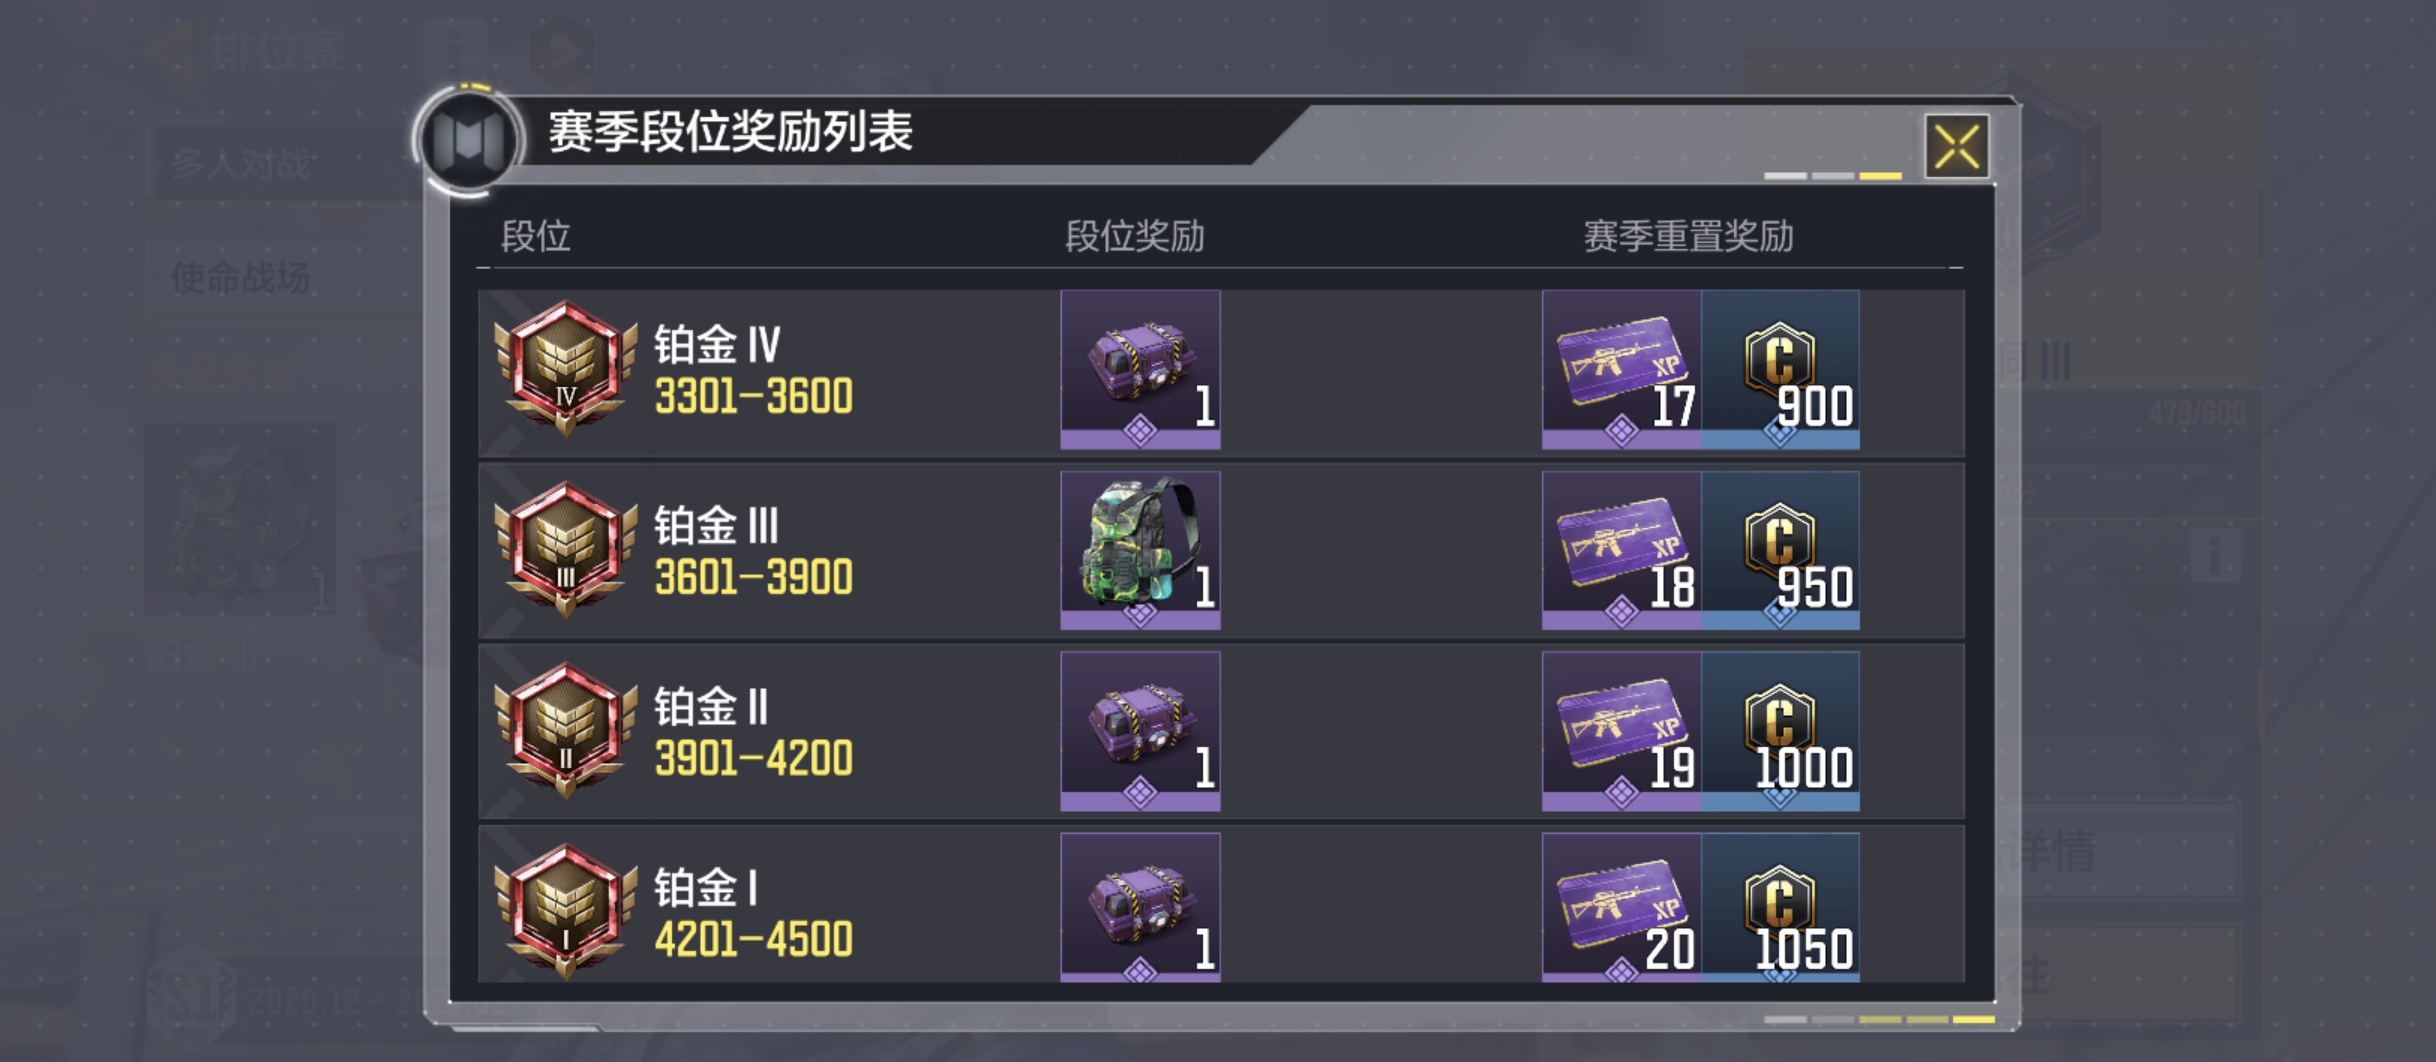This screenshot has height=1062, width=2436.
Task: Tap the weapon XP card showing 18
Action: (x=1621, y=550)
